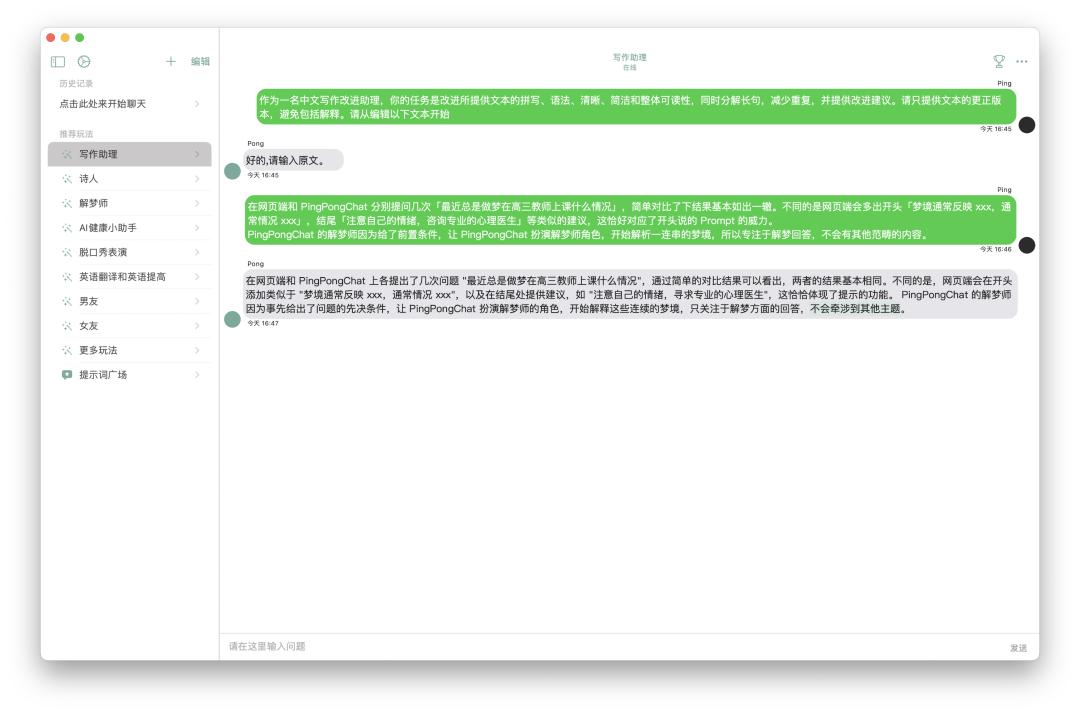Viewport: 1080px width, 714px height.
Task: Click chevron on 诗人 row
Action: coord(197,179)
